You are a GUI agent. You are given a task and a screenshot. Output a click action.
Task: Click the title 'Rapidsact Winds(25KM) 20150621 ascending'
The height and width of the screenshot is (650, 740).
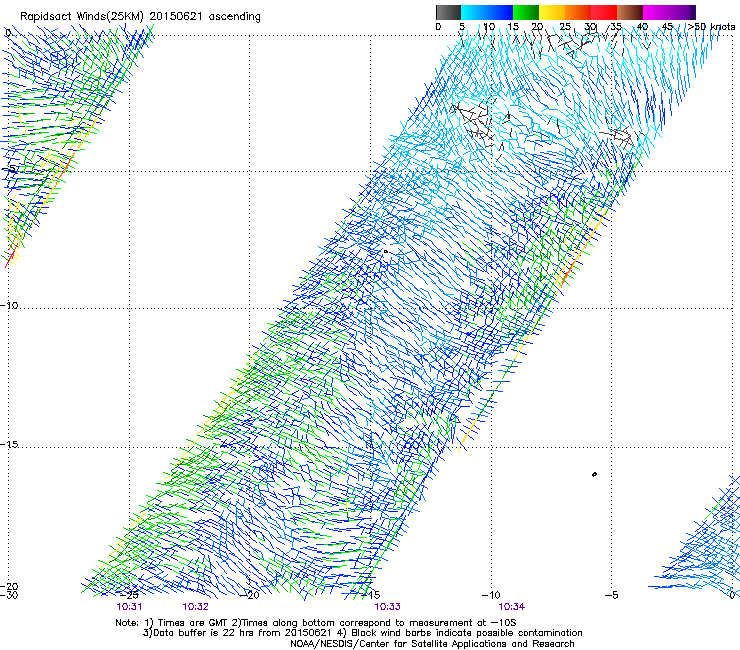[x=140, y=17]
